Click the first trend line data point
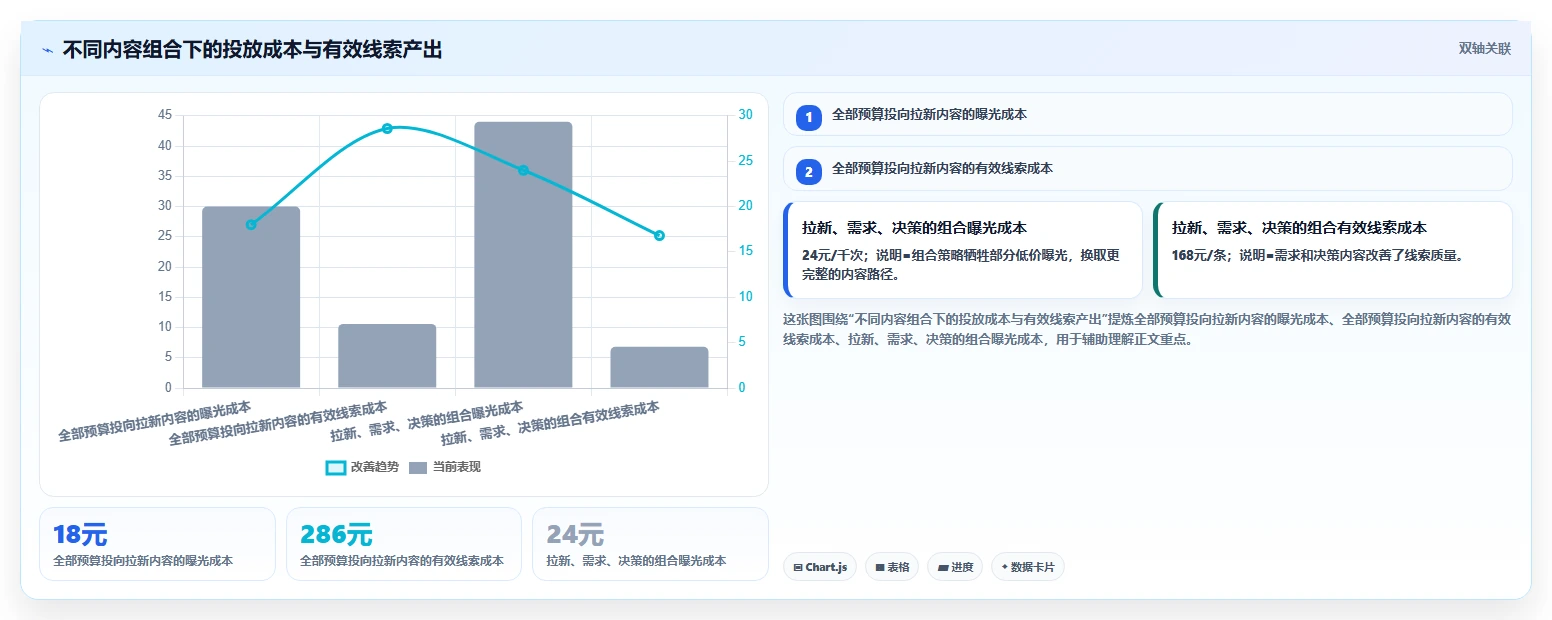1552x620 pixels. (251, 225)
